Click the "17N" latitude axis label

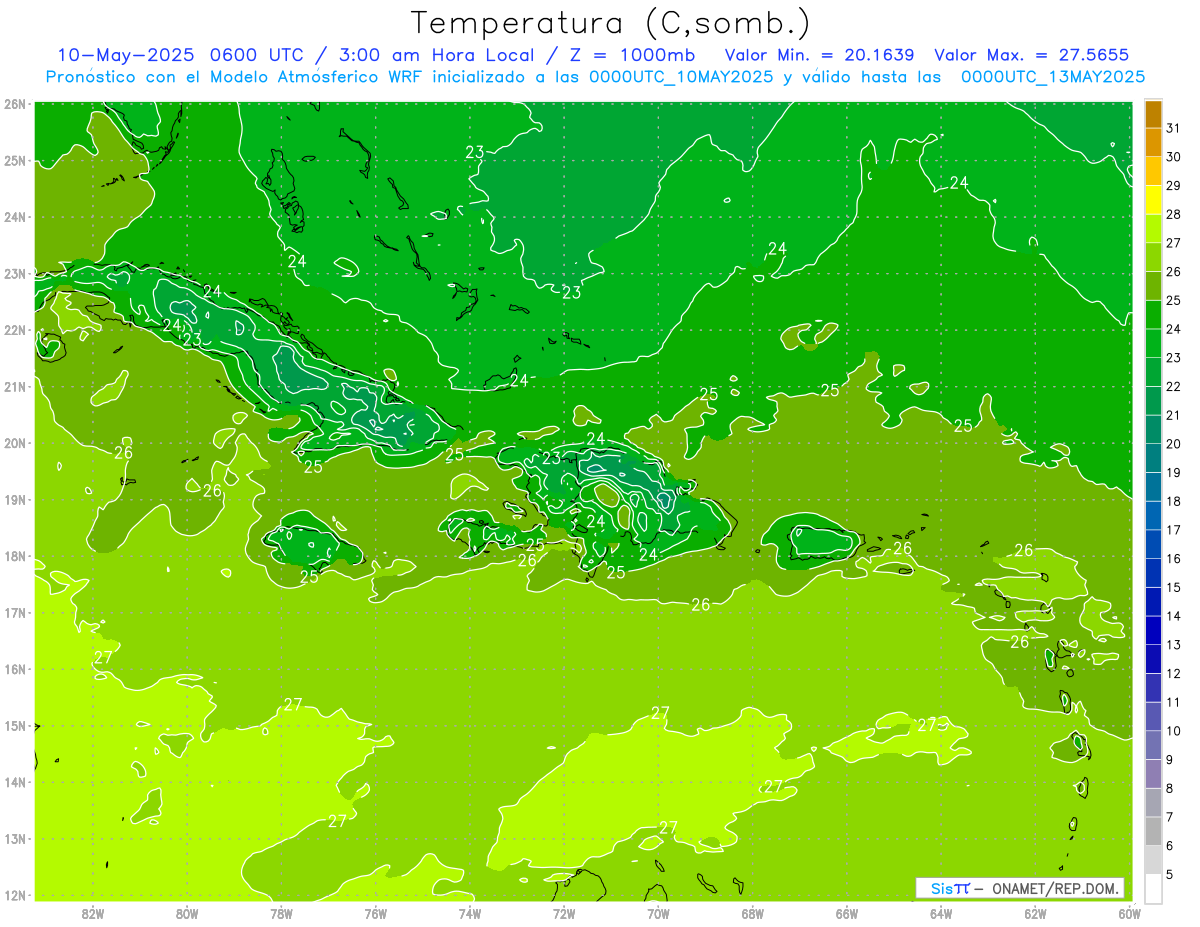click(15, 612)
